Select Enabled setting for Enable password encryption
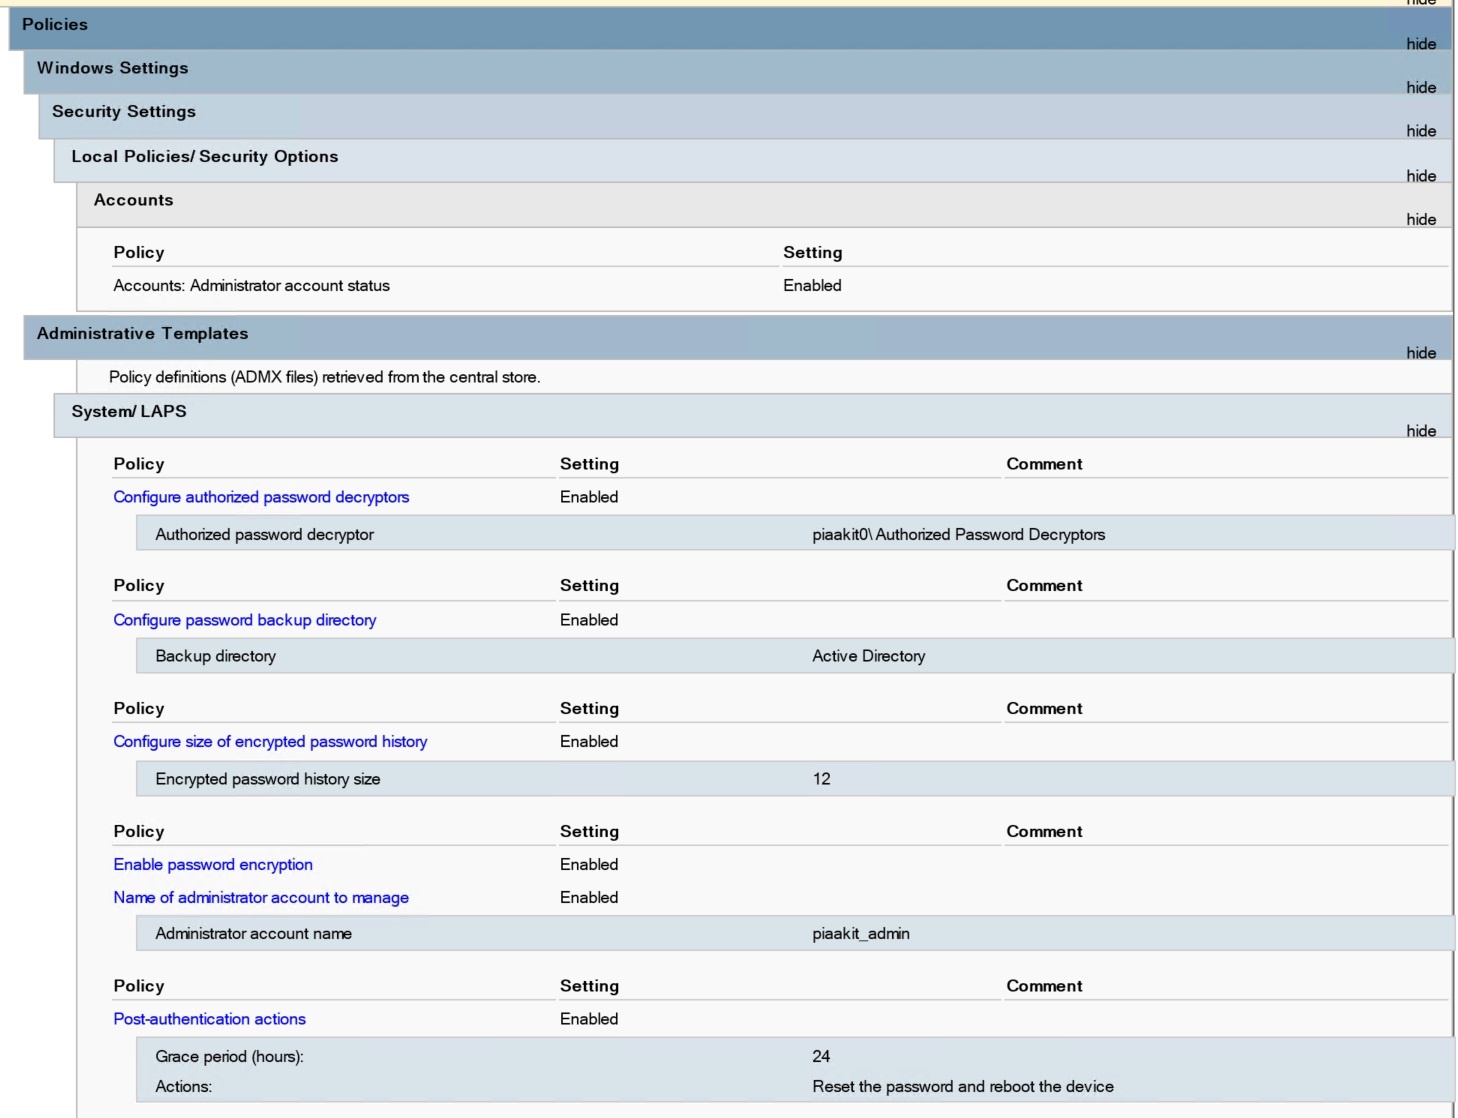Image resolution: width=1458 pixels, height=1118 pixels. [x=589, y=865]
